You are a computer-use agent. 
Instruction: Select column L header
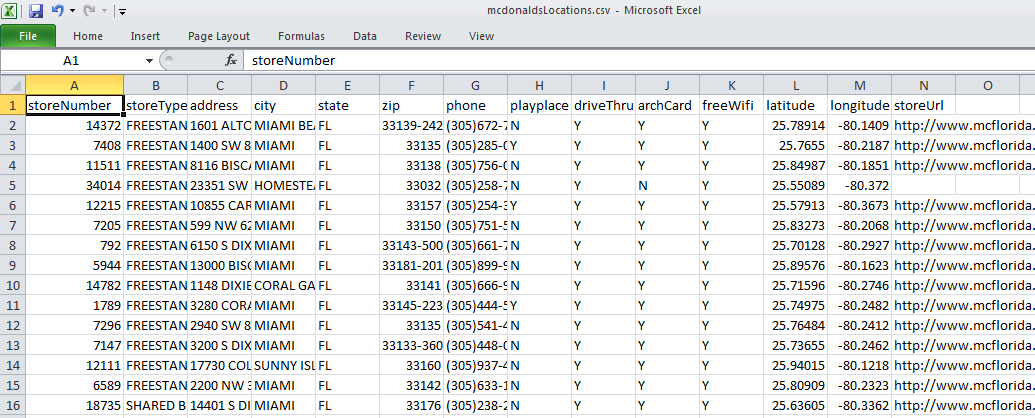pyautogui.click(x=796, y=85)
